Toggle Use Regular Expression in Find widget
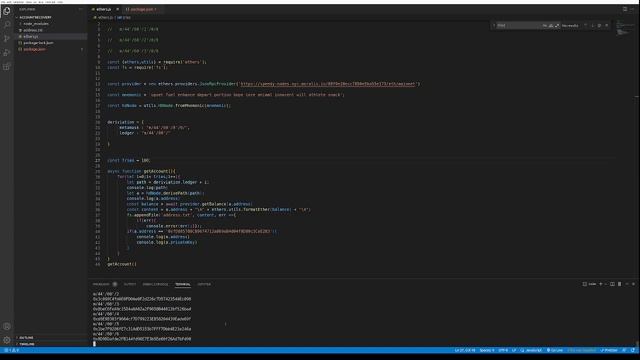640x360 pixels. (x=557, y=25)
